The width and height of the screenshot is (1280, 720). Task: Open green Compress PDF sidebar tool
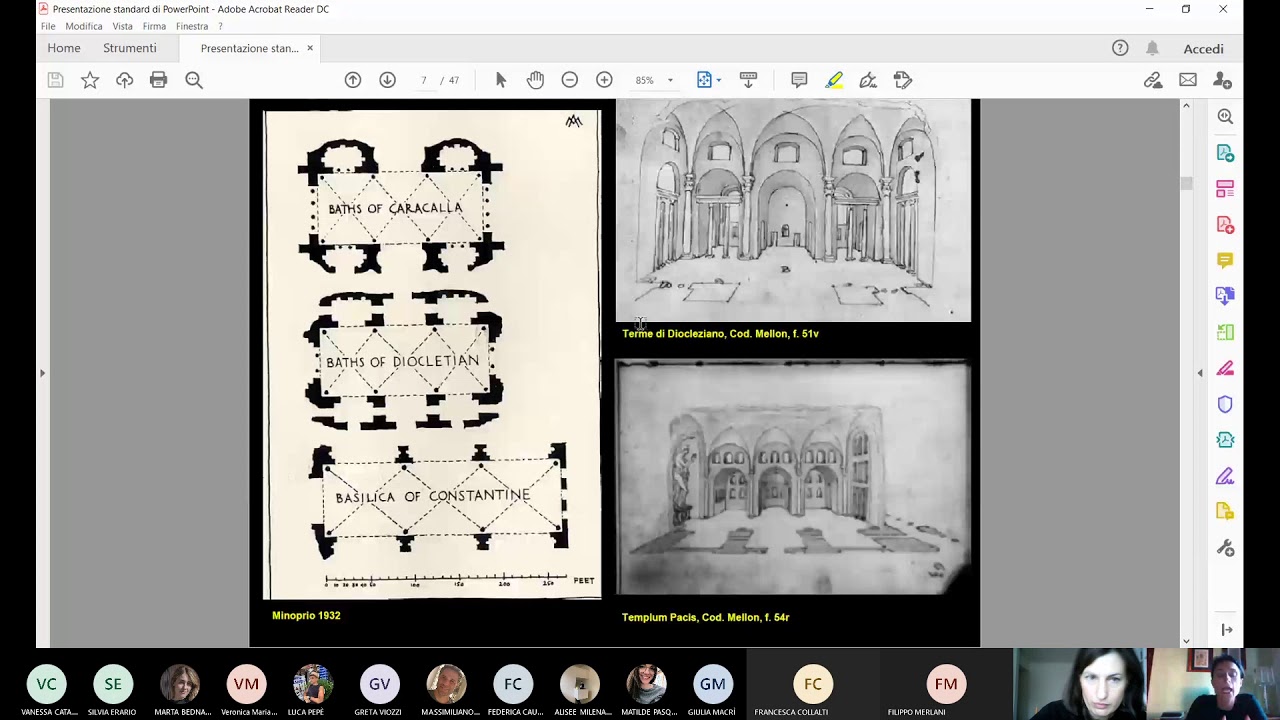point(1225,332)
